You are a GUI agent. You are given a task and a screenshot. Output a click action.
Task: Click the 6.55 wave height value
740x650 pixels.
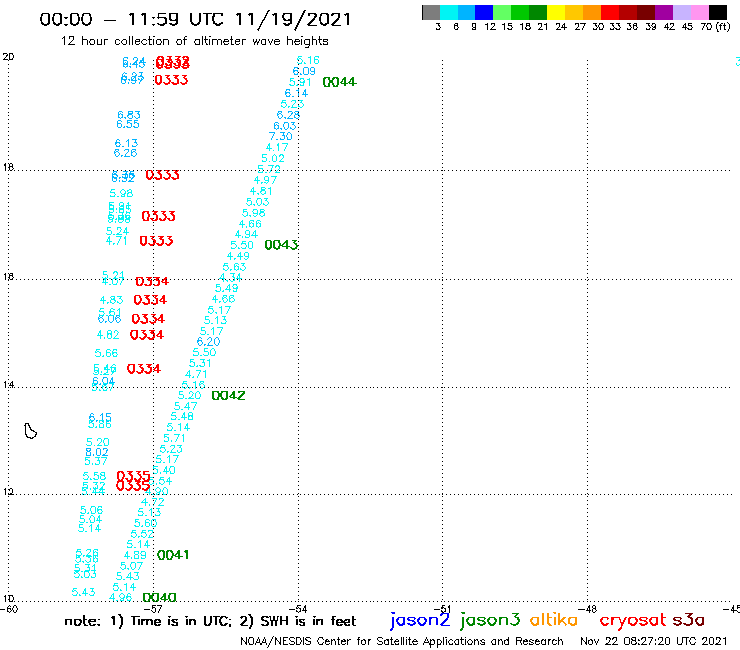[128, 125]
